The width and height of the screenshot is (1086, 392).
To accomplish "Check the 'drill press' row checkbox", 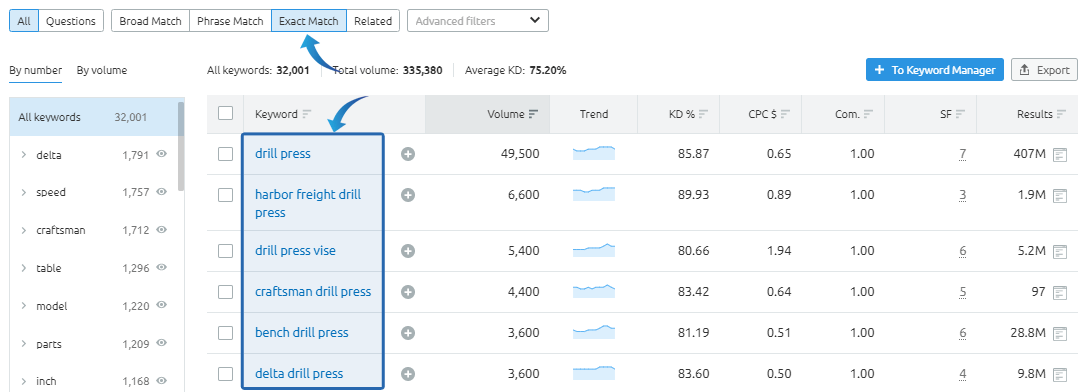I will (225, 154).
